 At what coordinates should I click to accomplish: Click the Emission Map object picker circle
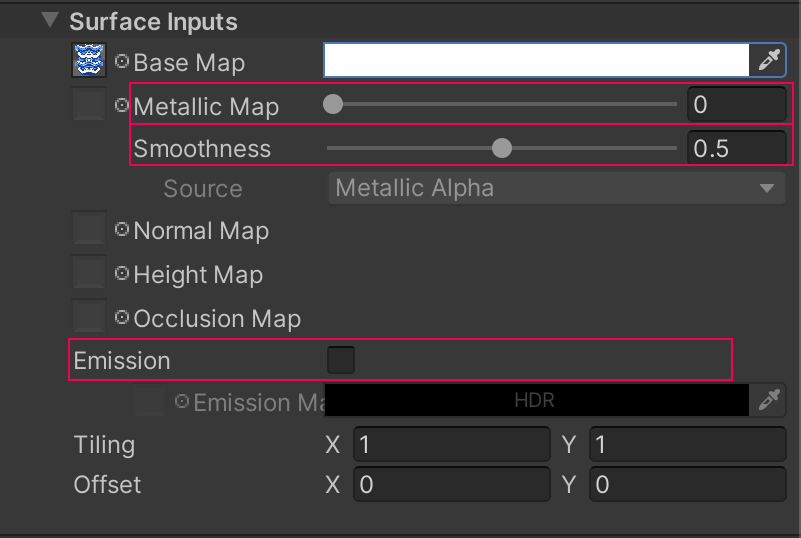click(182, 402)
